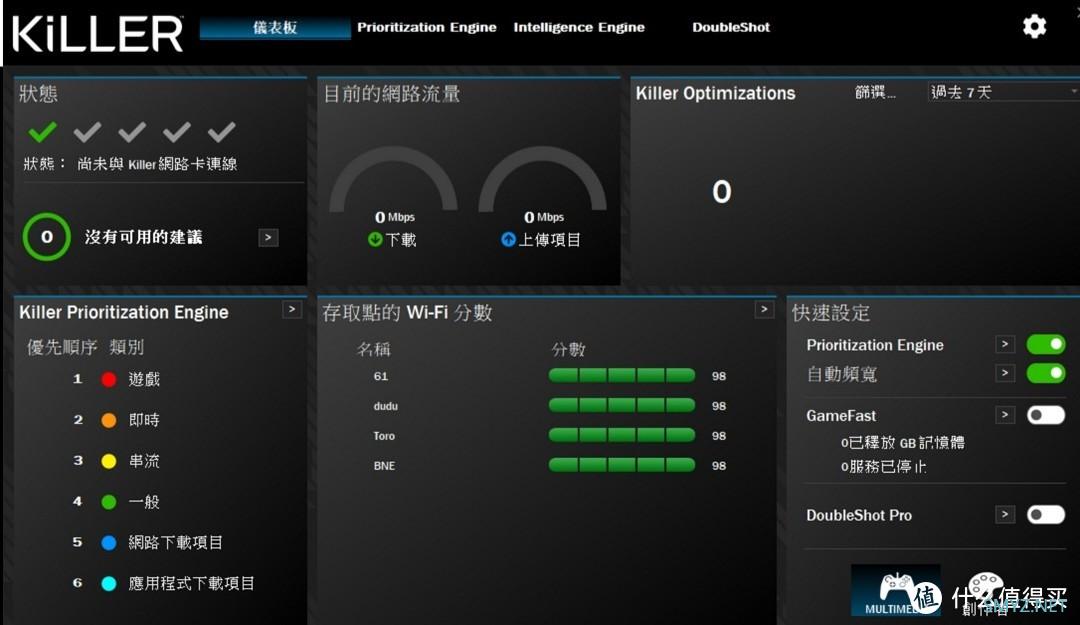1080x625 pixels.
Task: Click the 一般 category label
Action: point(144,502)
